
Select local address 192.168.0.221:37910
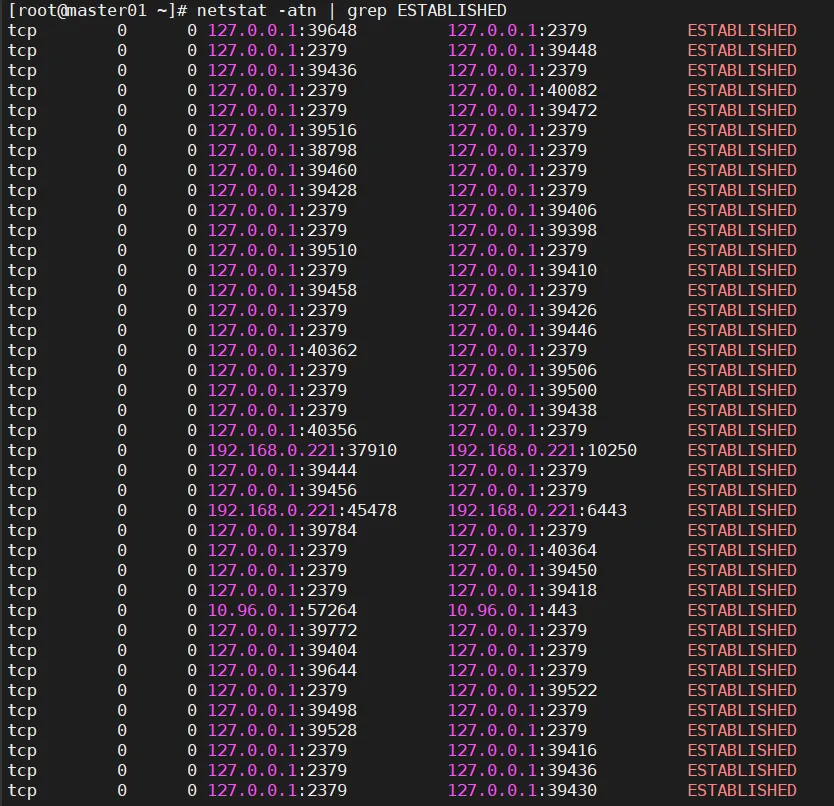(x=302, y=451)
